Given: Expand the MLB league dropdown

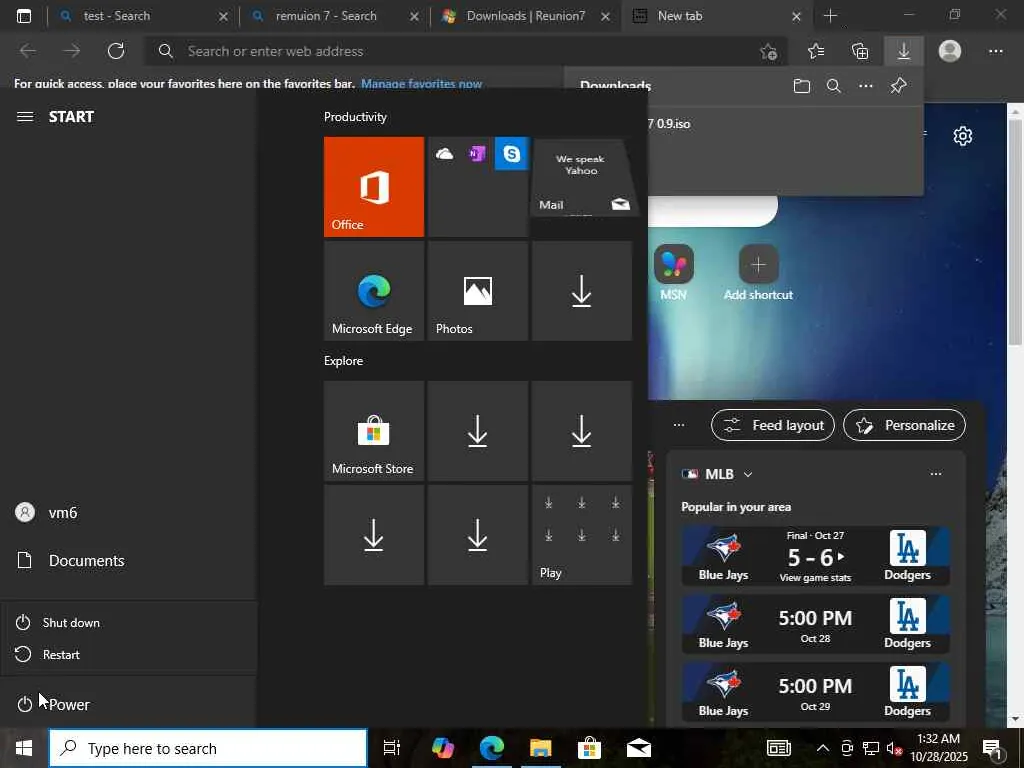Looking at the screenshot, I should [748, 474].
